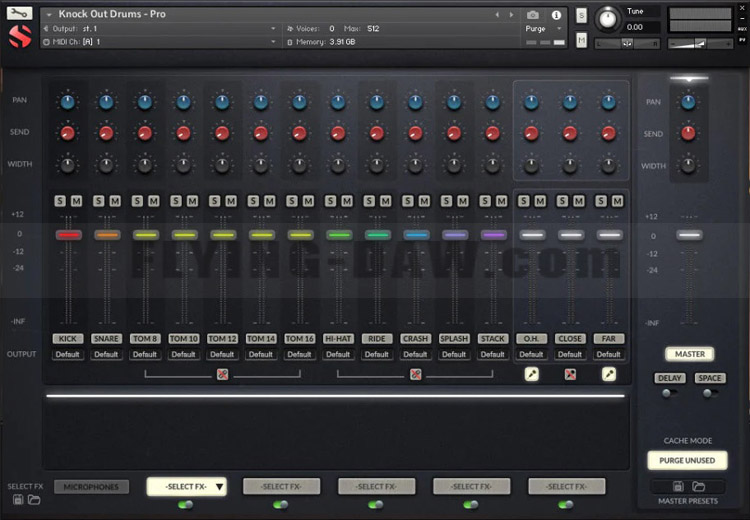Toggle the O.H. microphone icon

tap(531, 374)
